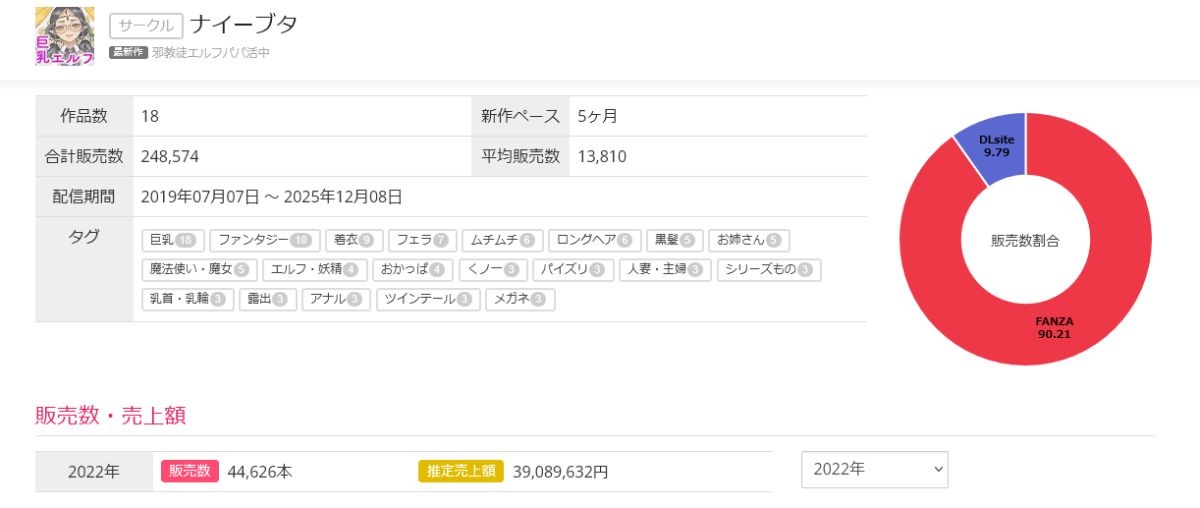The width and height of the screenshot is (1200, 508).
Task: Select the 着衣 tag
Action: click(354, 240)
